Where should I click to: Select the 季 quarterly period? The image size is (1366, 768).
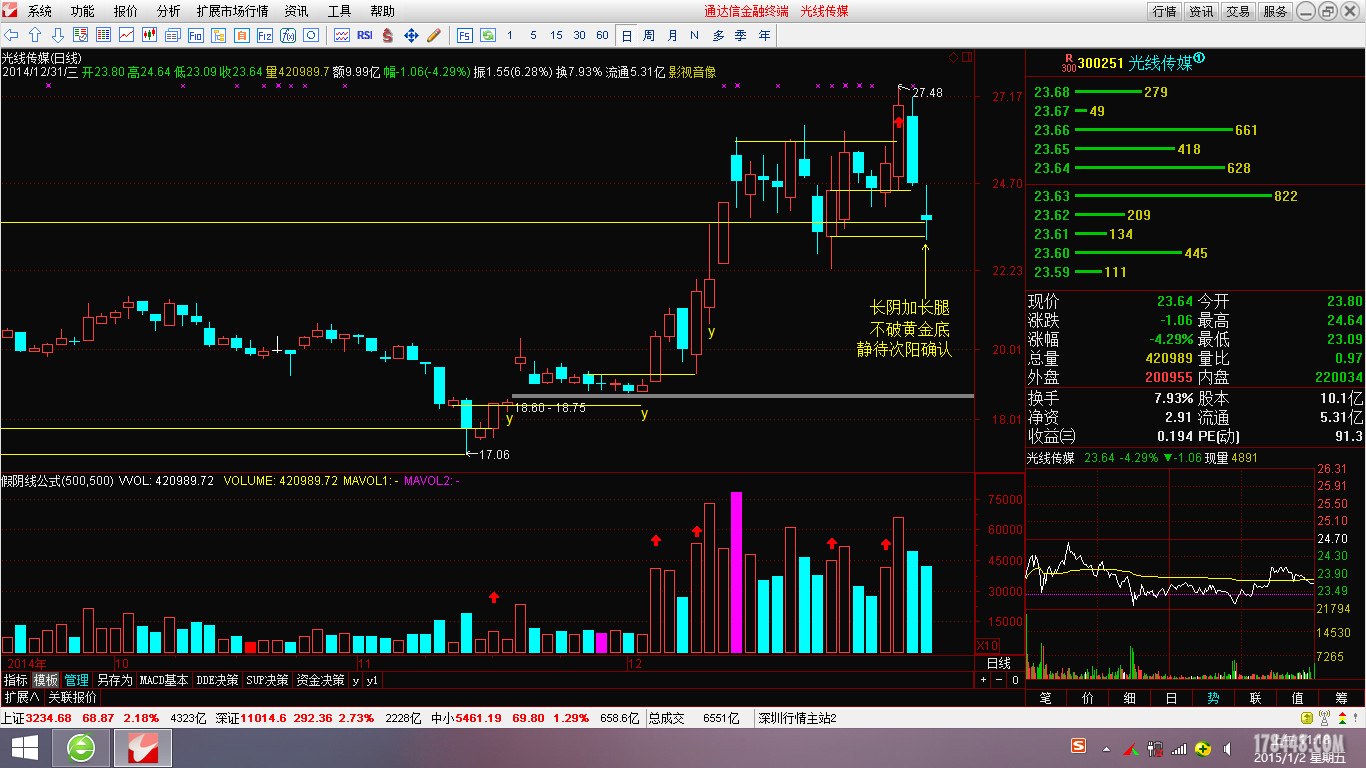[x=741, y=35]
